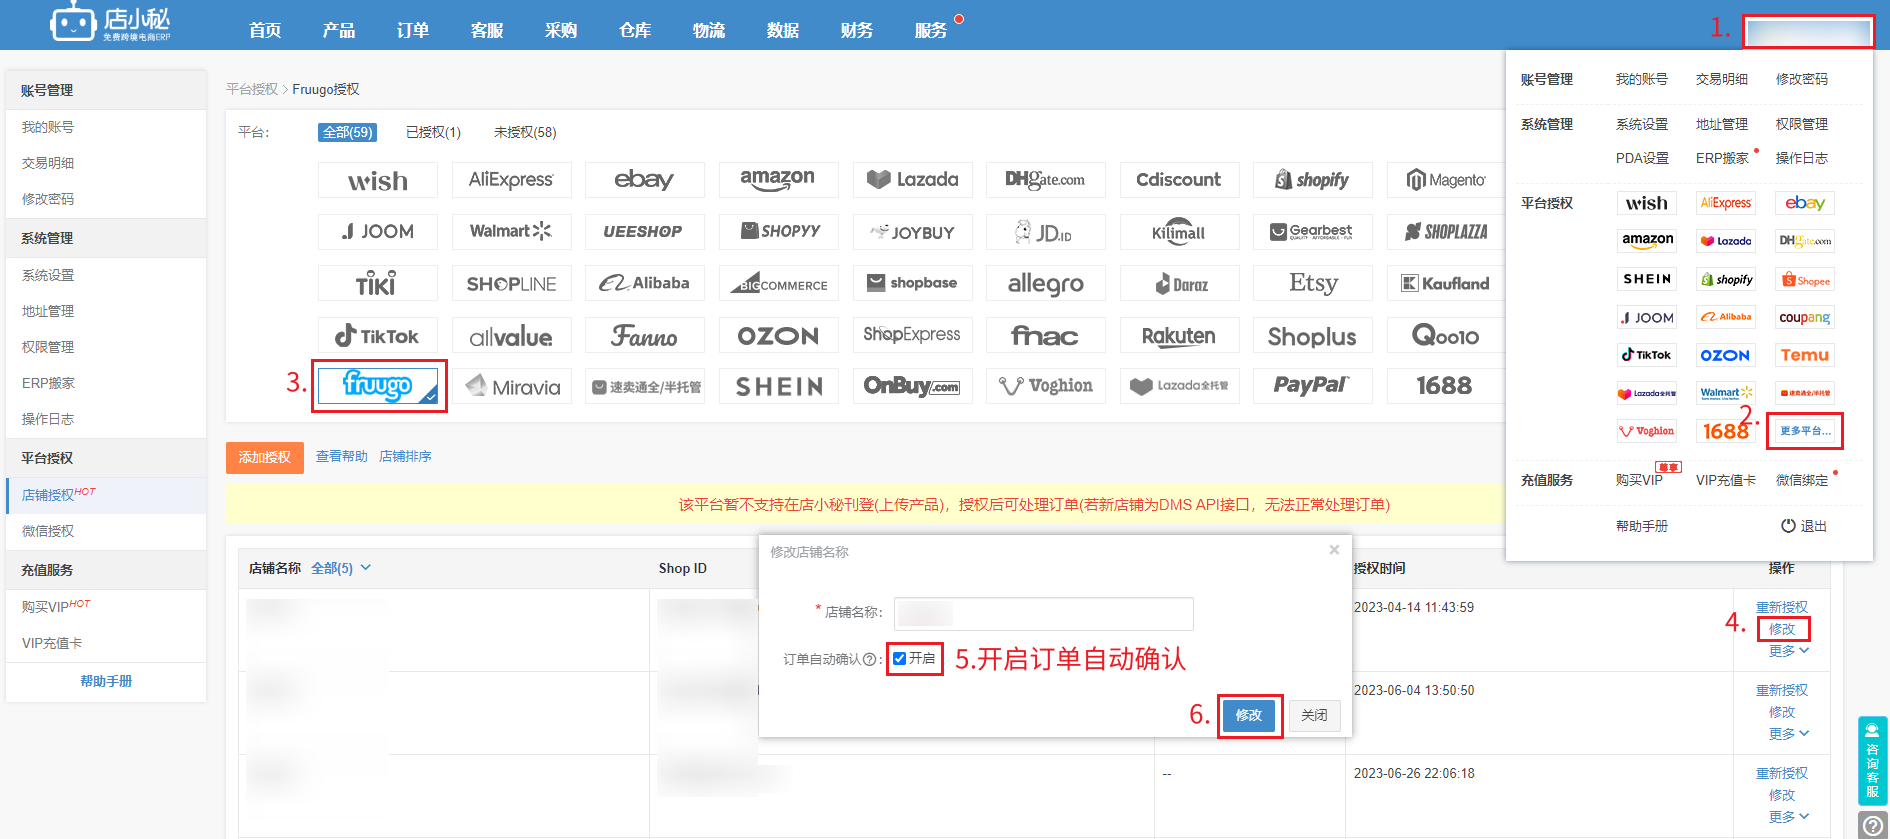
Task: Open the 店铺排序 link
Action: tap(405, 456)
